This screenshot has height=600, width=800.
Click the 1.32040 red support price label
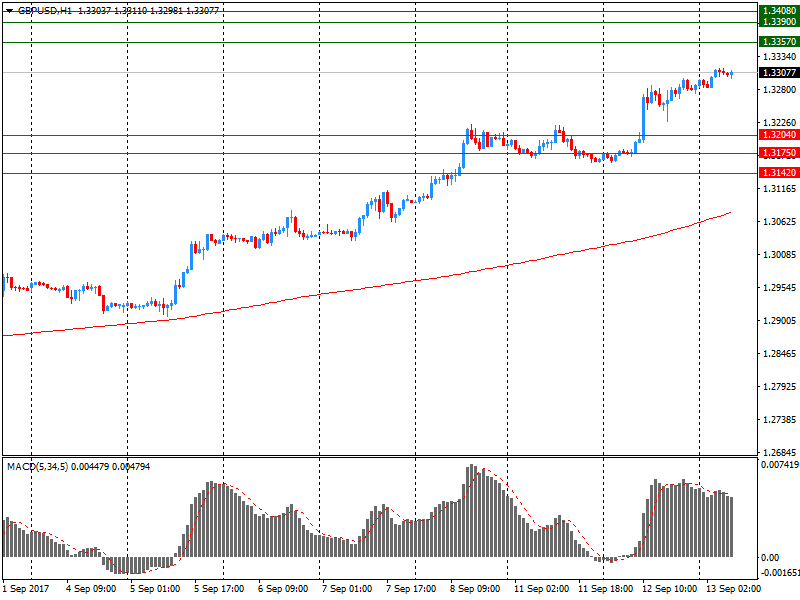[779, 135]
